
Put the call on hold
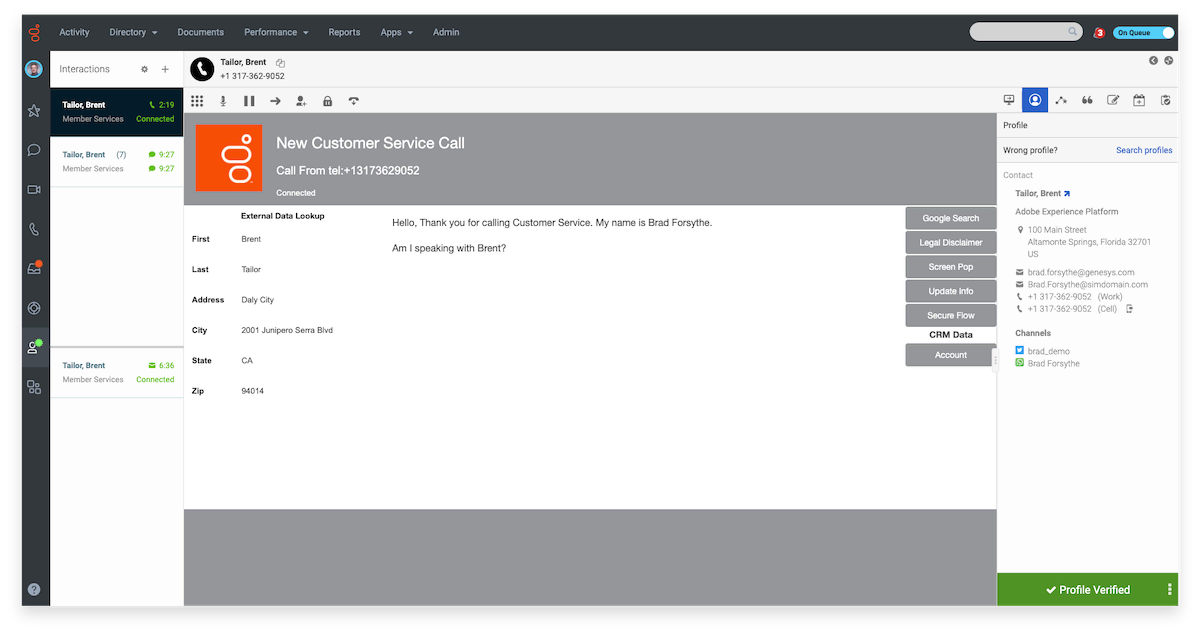pyautogui.click(x=249, y=100)
